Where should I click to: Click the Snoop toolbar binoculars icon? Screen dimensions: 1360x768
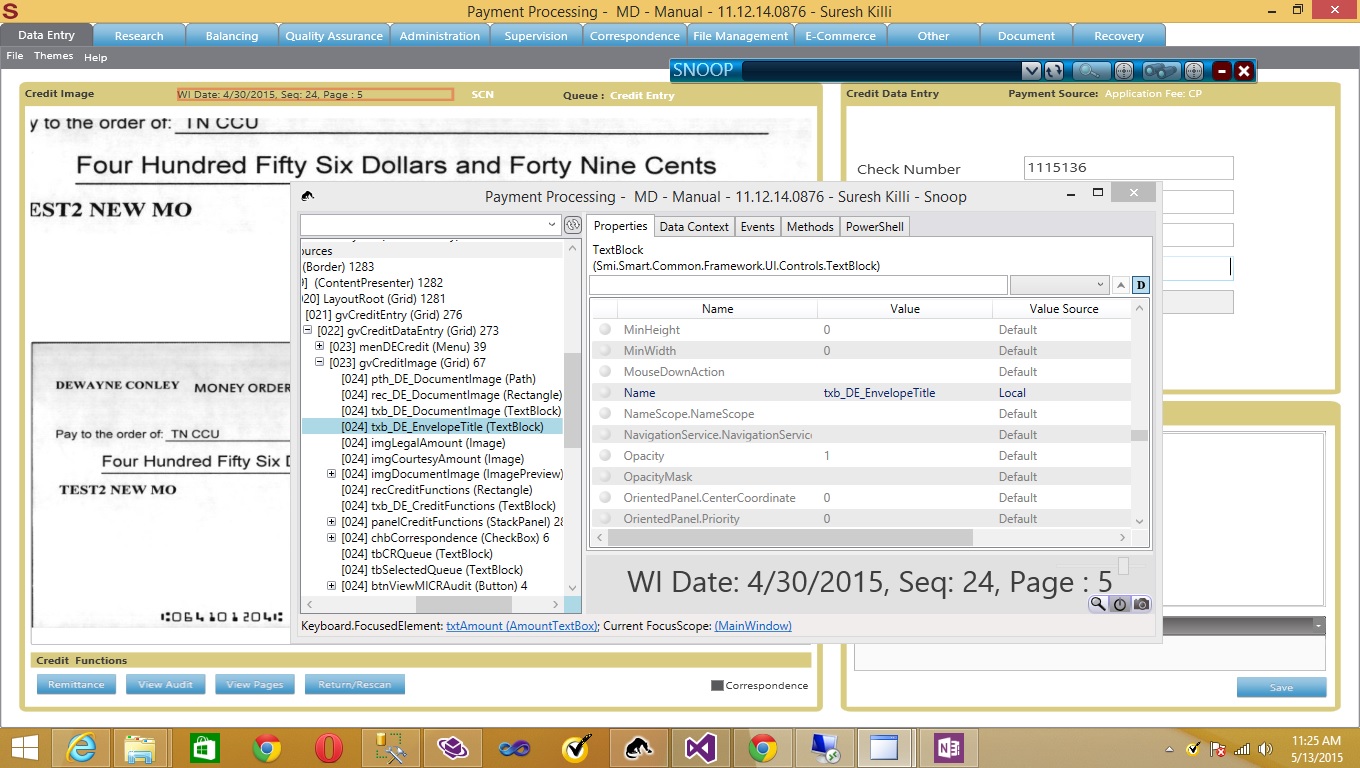tap(1160, 71)
